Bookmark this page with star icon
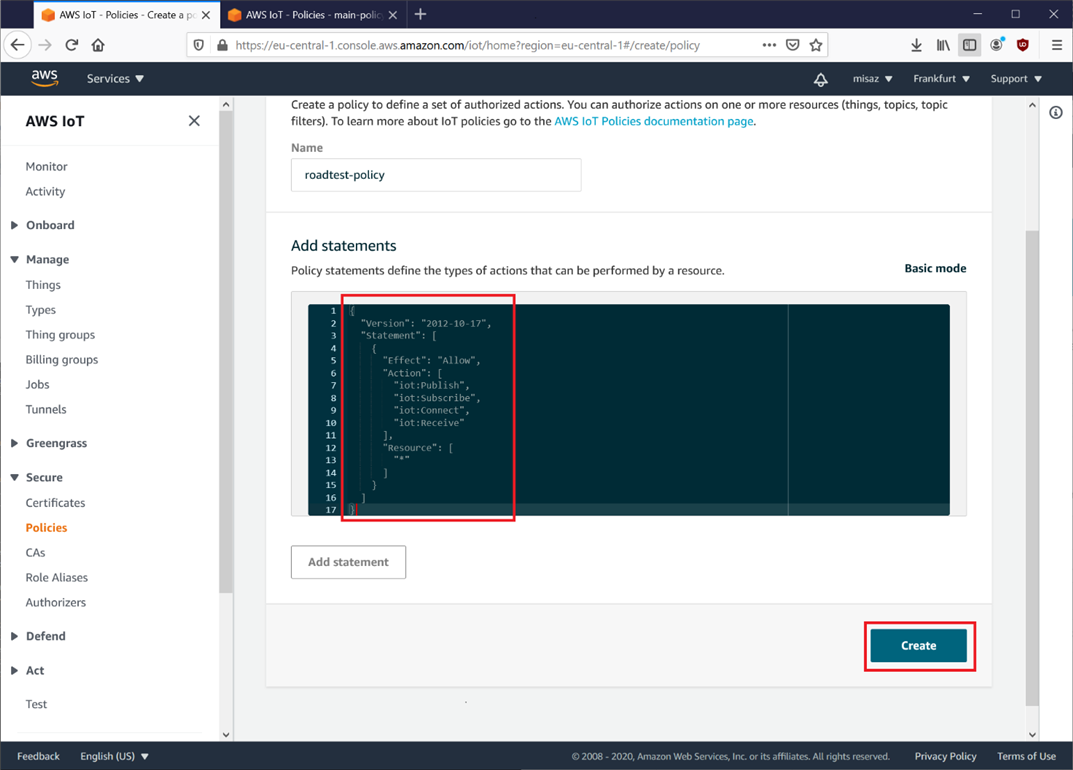Screen dimensions: 1073x770 coord(816,45)
